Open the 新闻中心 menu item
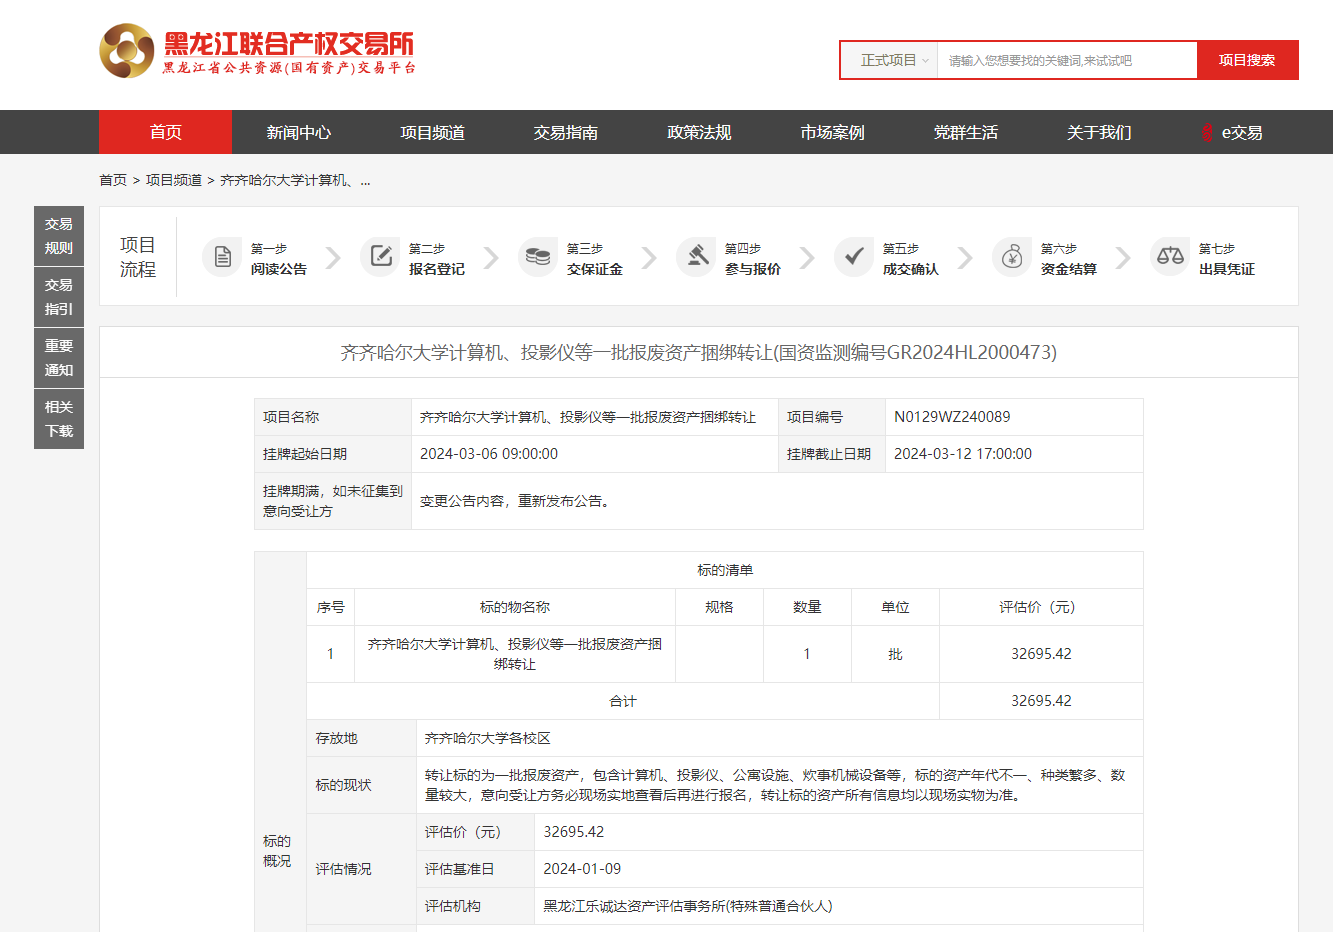This screenshot has height=932, width=1333. [298, 132]
